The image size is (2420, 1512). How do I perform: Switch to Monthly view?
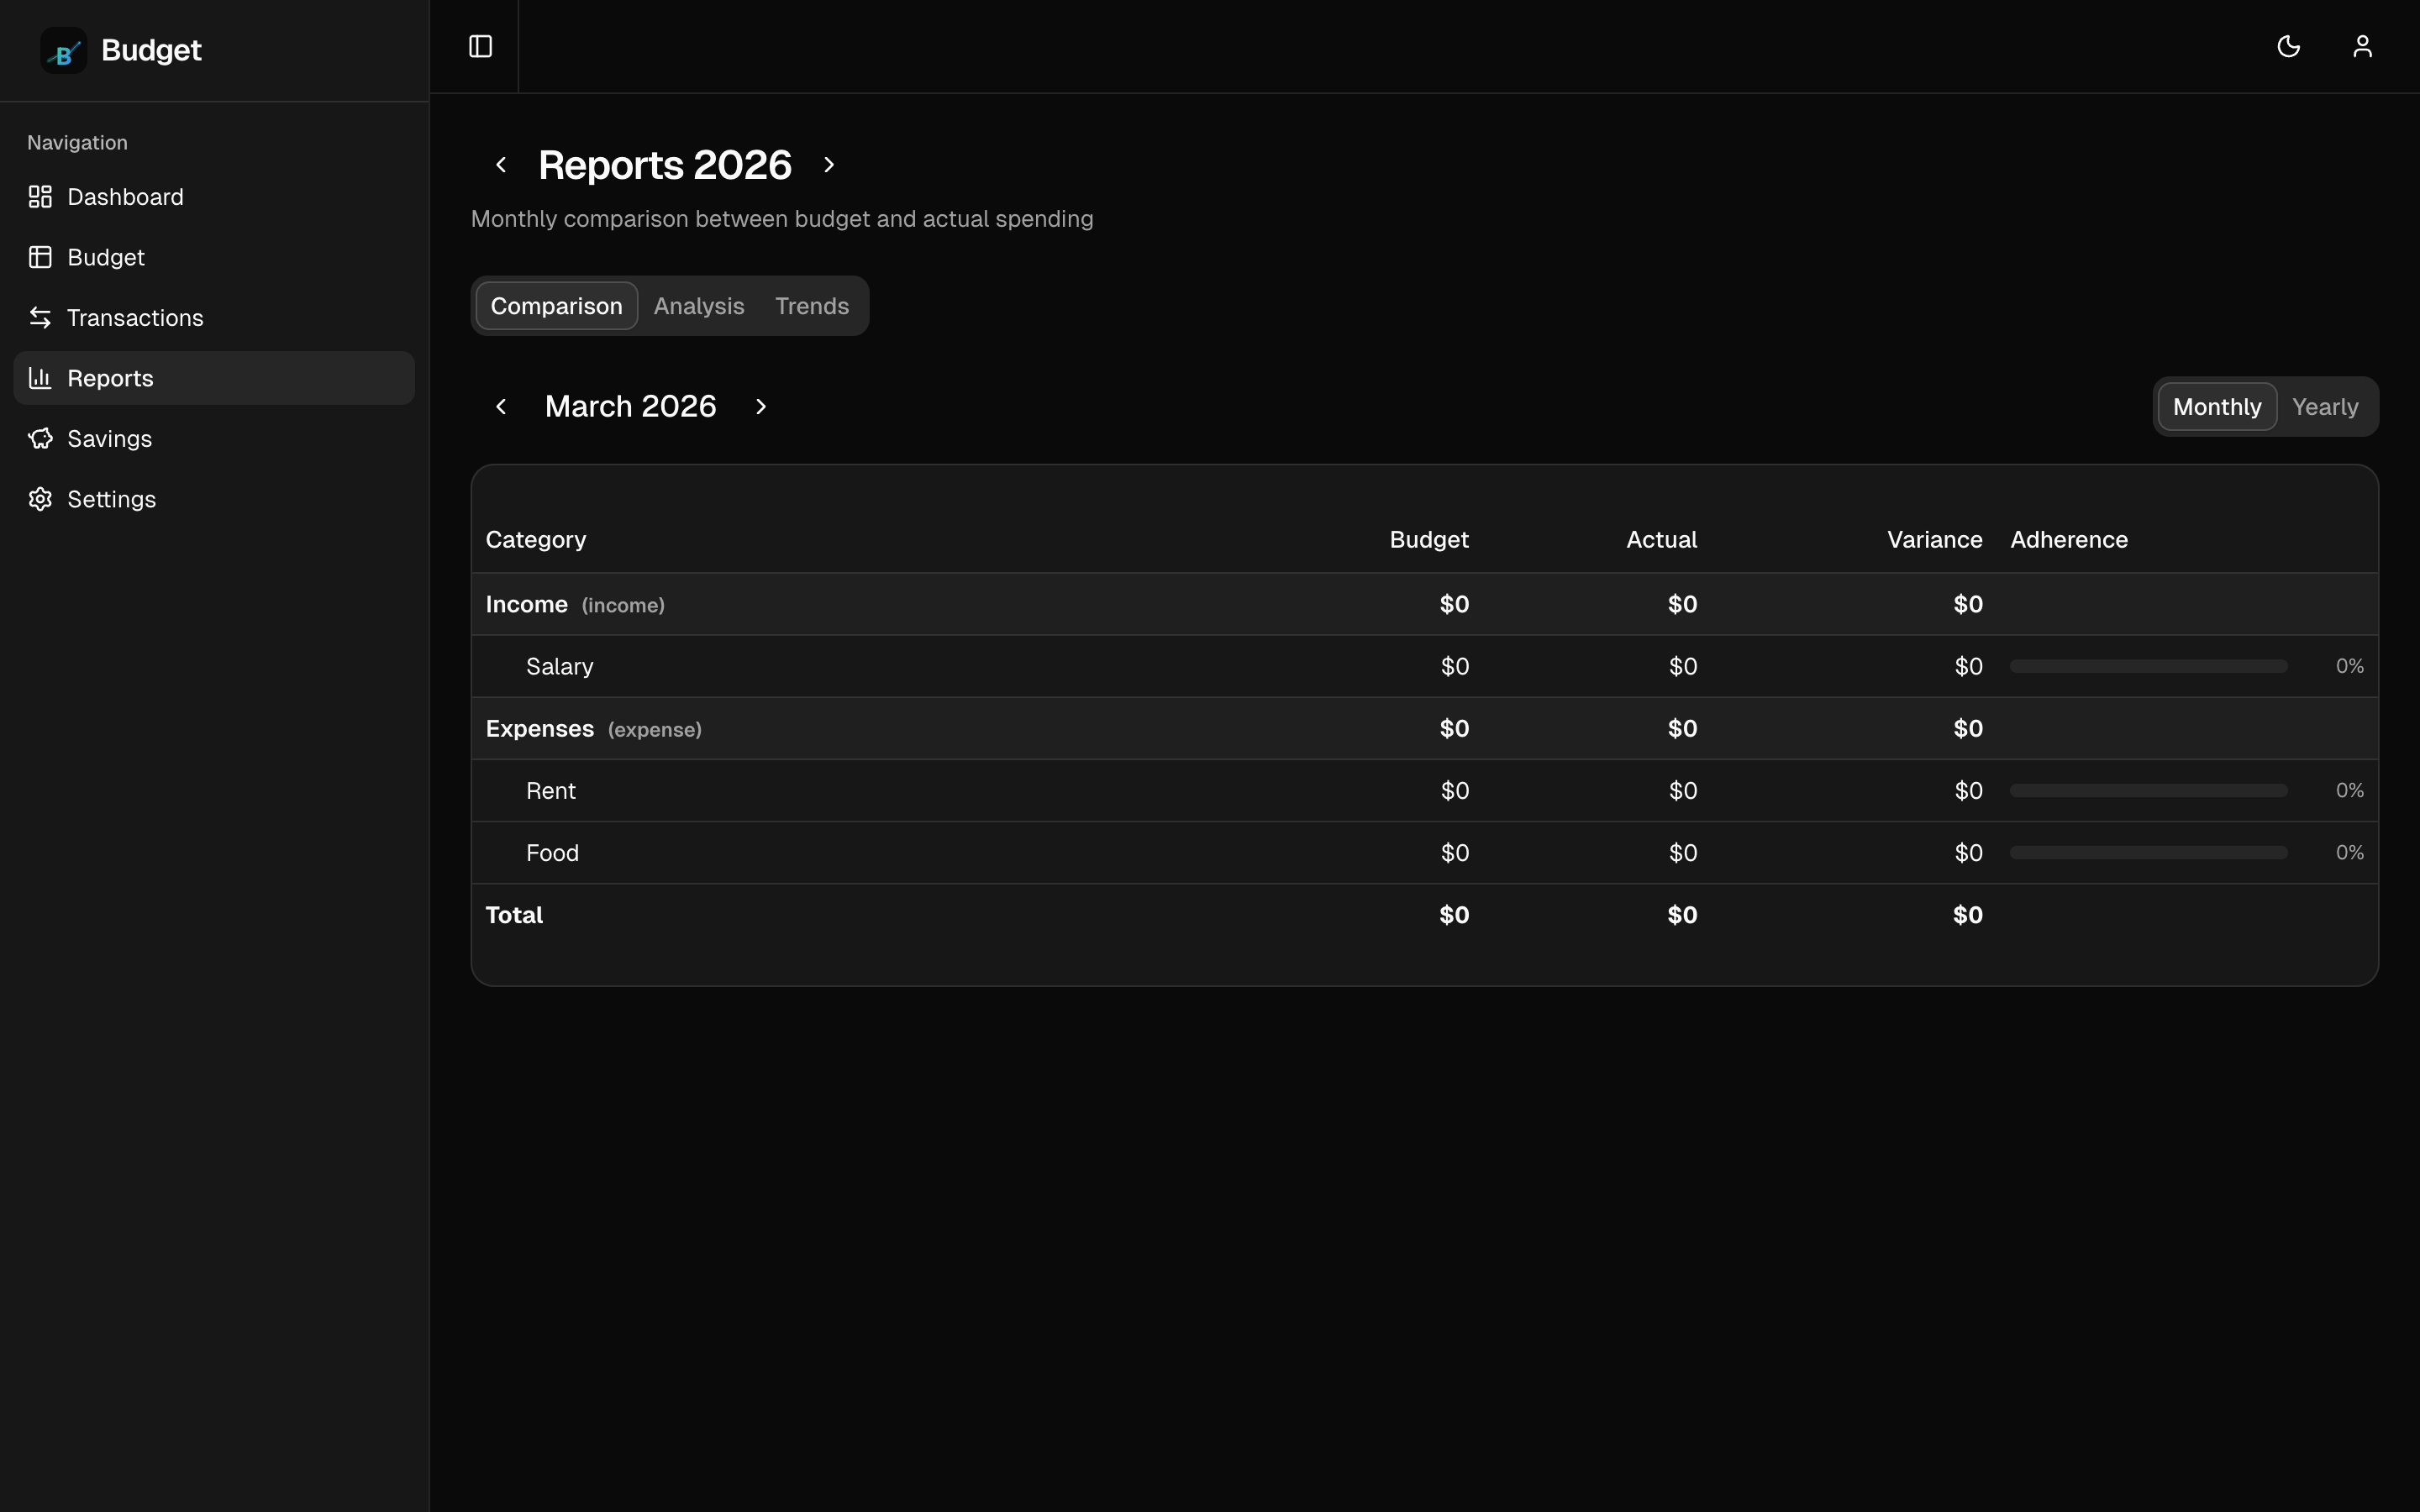2217,406
